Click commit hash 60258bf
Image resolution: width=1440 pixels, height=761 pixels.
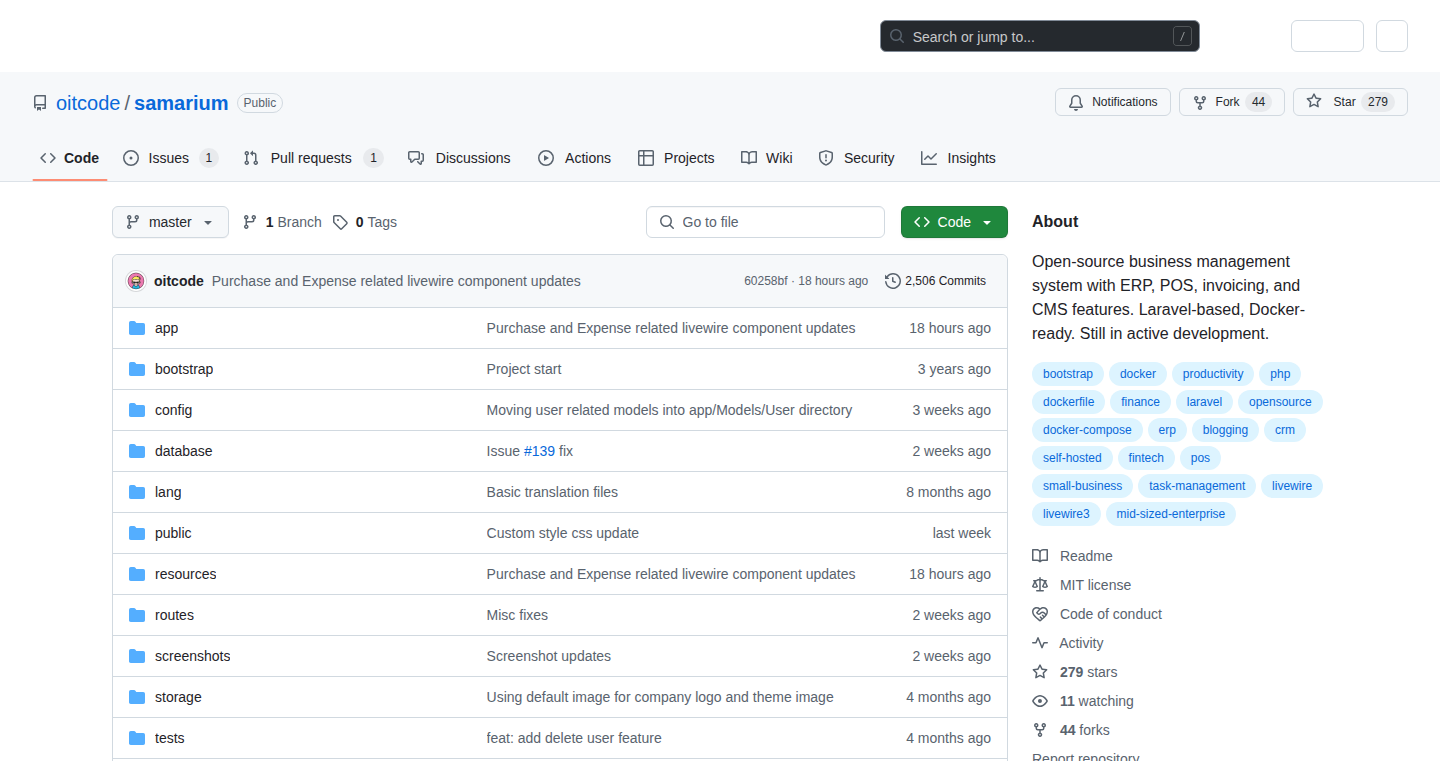tap(766, 281)
